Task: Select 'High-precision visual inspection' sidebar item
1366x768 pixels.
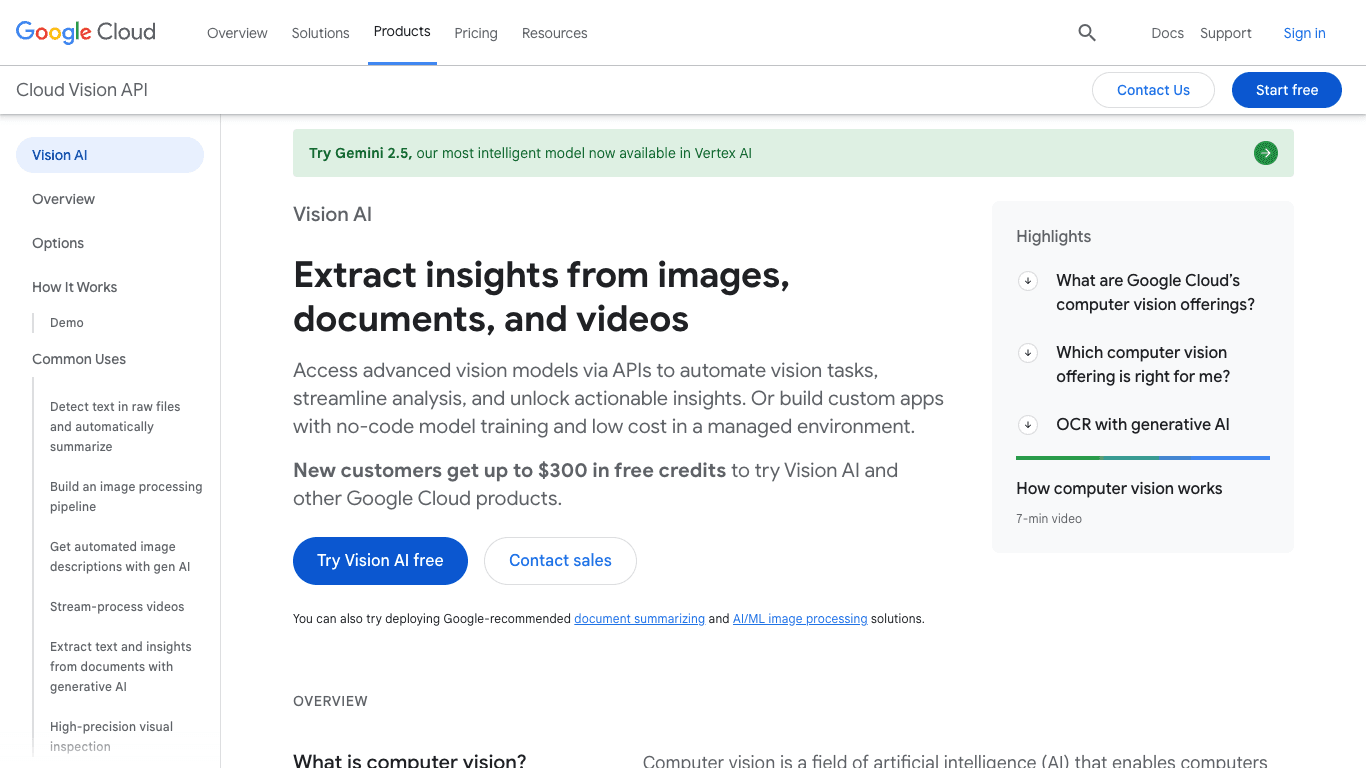Action: point(111,737)
